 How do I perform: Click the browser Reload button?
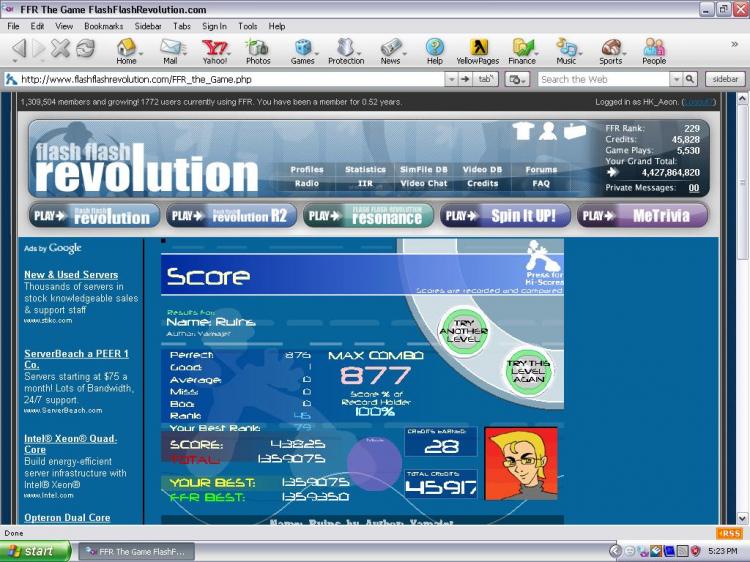click(85, 48)
